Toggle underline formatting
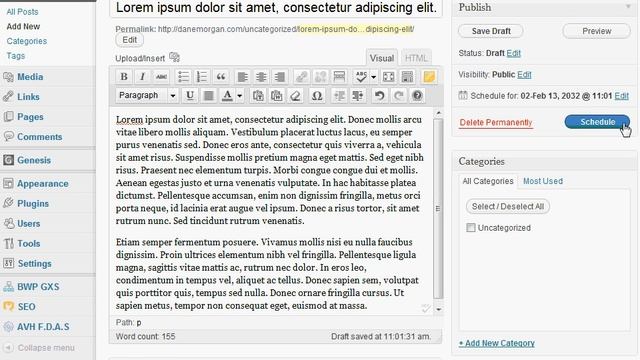Screen dimensions: 640x360 click(x=190, y=96)
